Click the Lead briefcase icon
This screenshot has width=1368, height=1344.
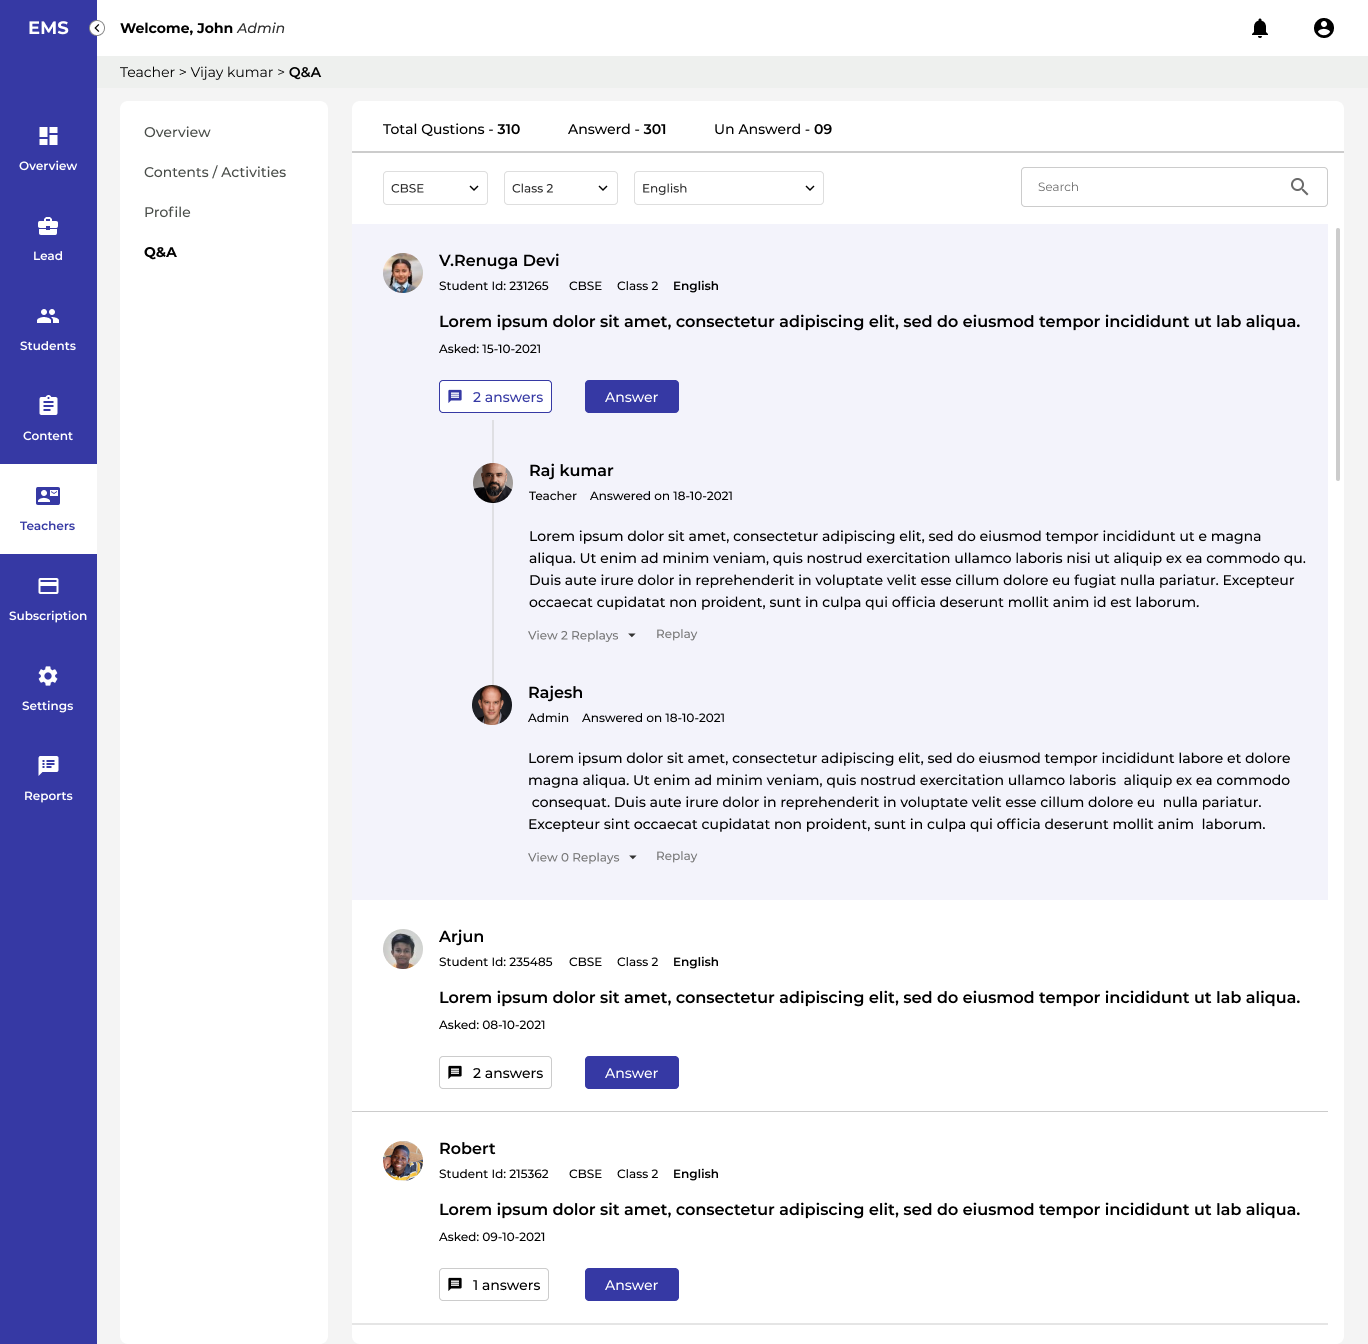48,226
